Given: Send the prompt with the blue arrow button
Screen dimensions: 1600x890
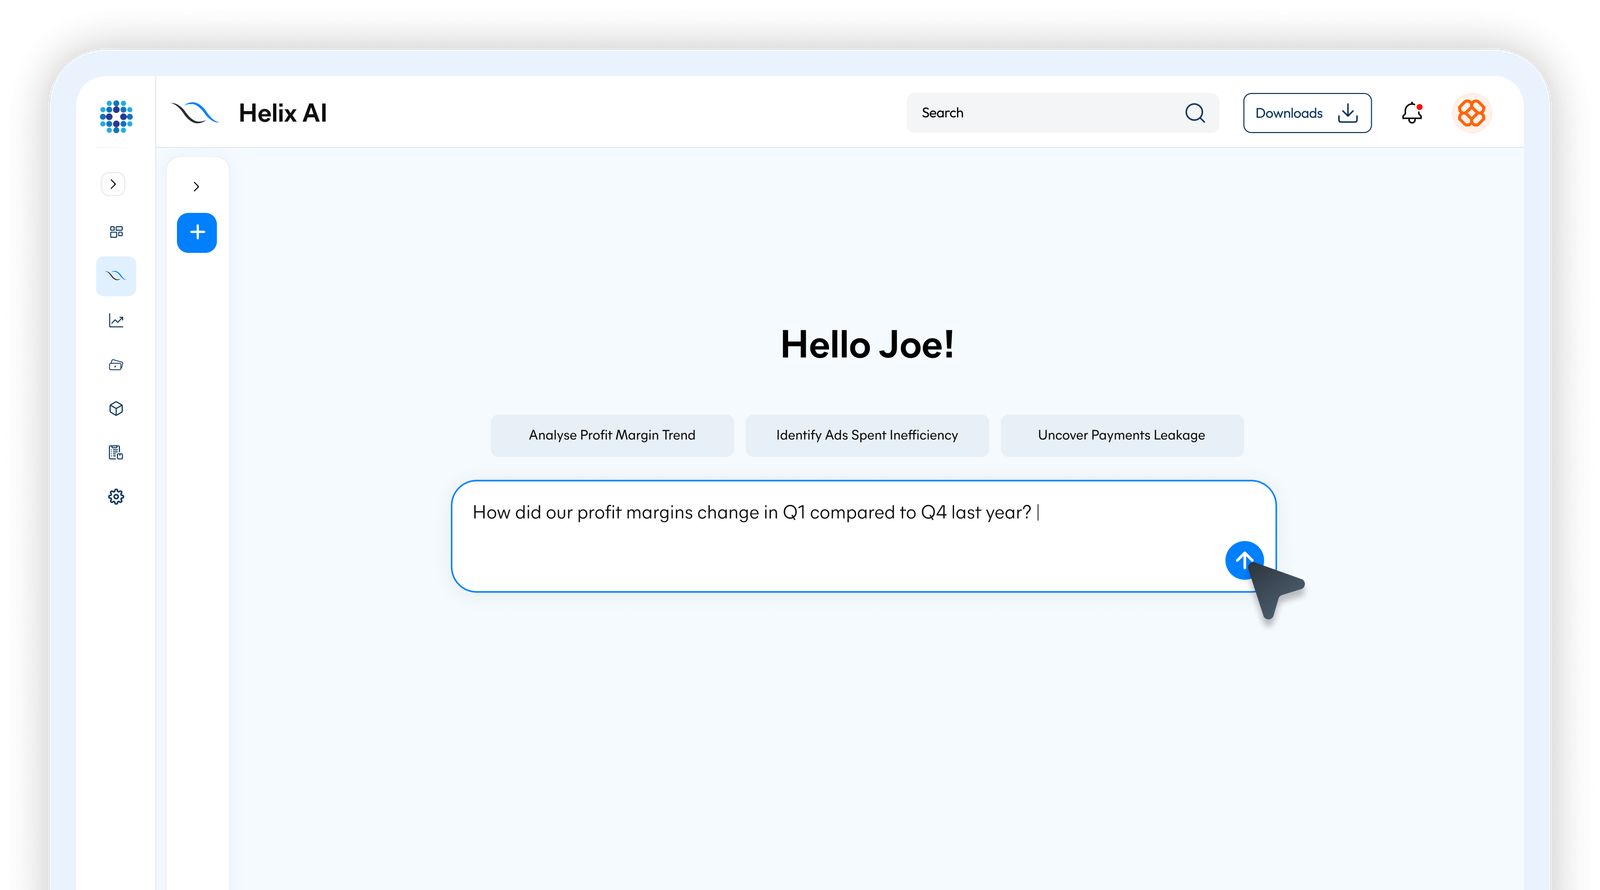Looking at the screenshot, I should (1243, 560).
